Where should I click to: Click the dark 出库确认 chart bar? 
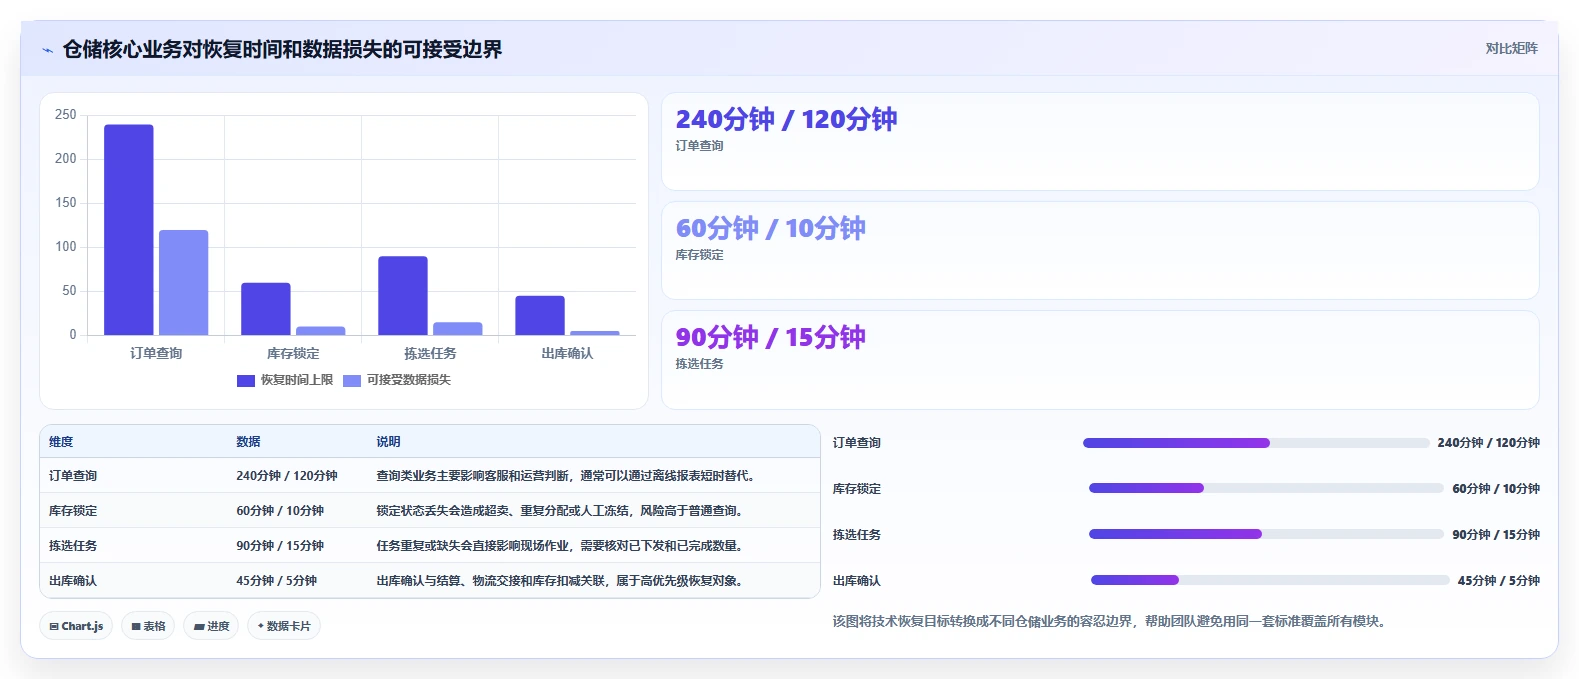point(540,315)
